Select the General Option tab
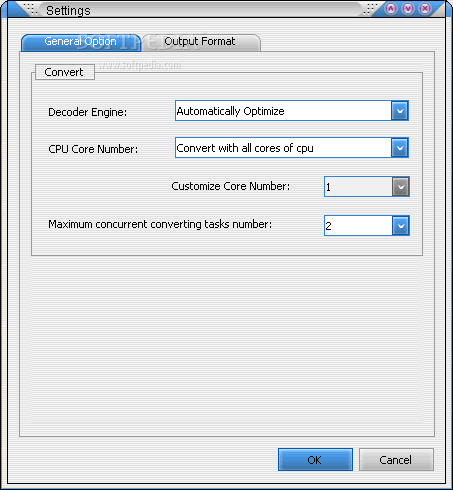Screen dimensions: 453x490 tap(81, 42)
